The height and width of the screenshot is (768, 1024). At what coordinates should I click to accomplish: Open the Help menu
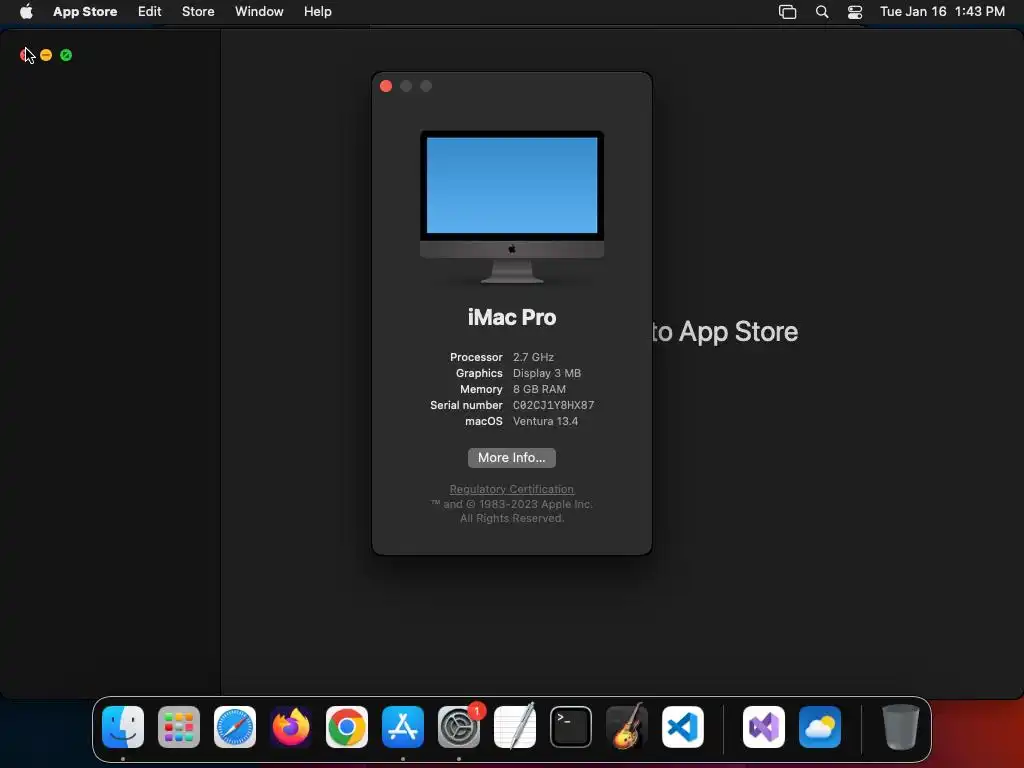pyautogui.click(x=317, y=11)
